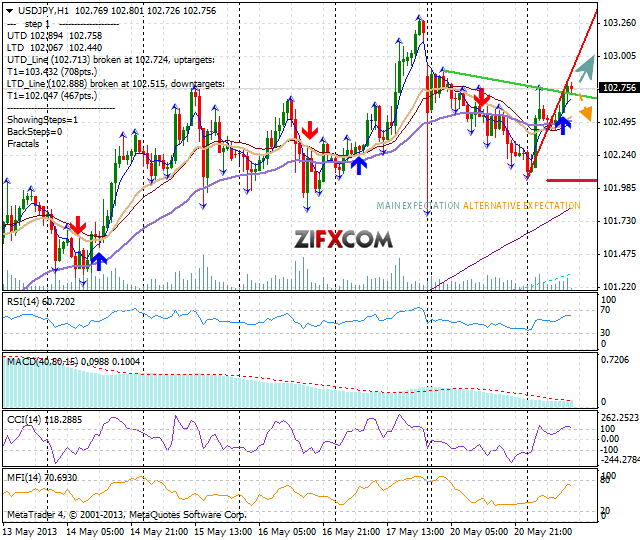Click the CCI(14) 118.2885 indicator label

44,420
